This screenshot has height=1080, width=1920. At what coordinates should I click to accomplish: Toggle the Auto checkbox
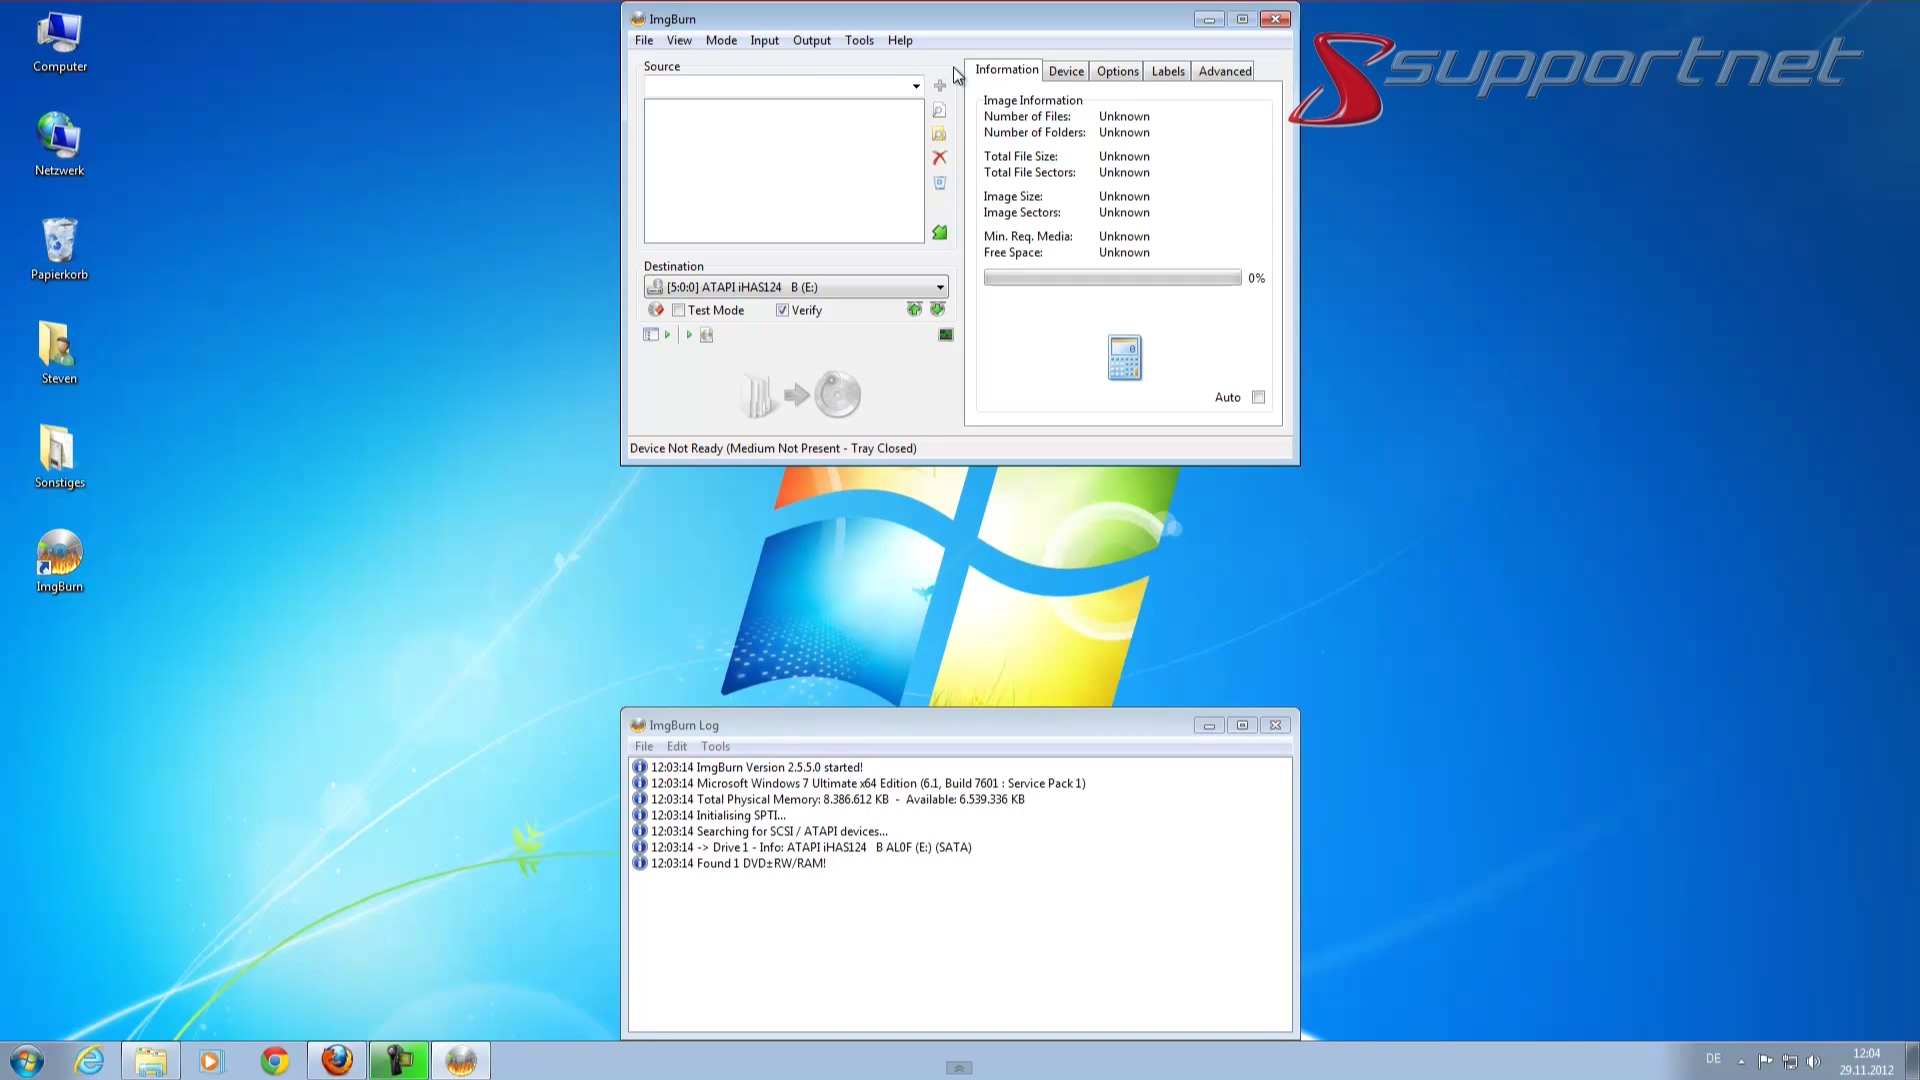[1258, 397]
